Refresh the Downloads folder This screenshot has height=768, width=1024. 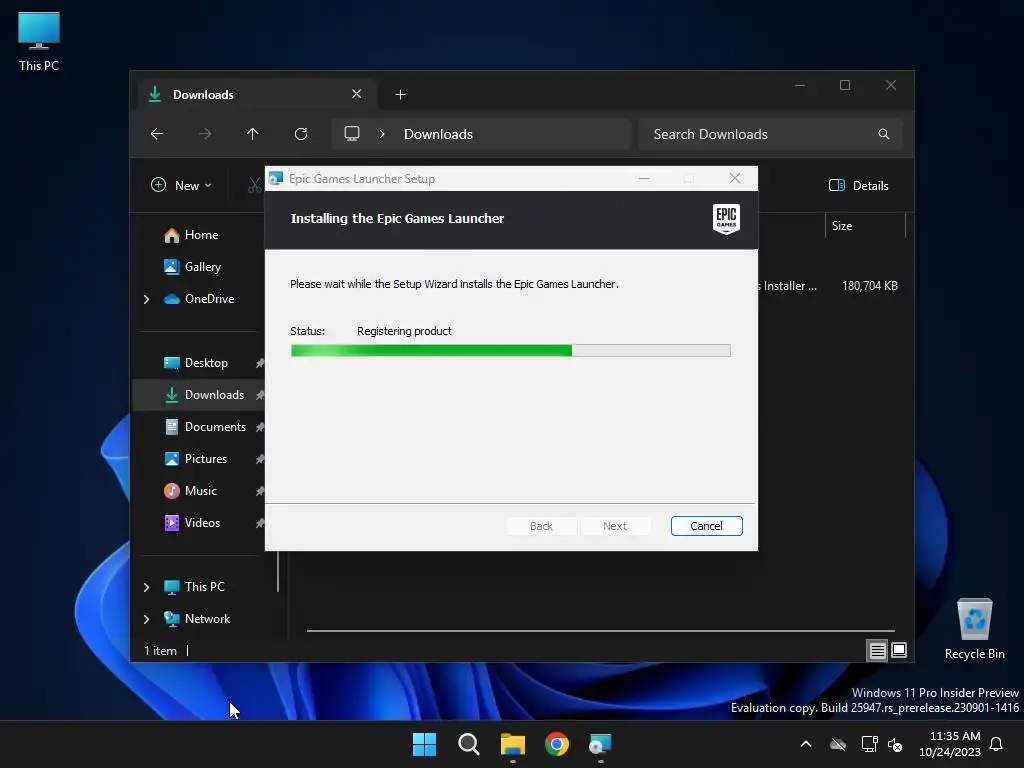click(x=300, y=134)
